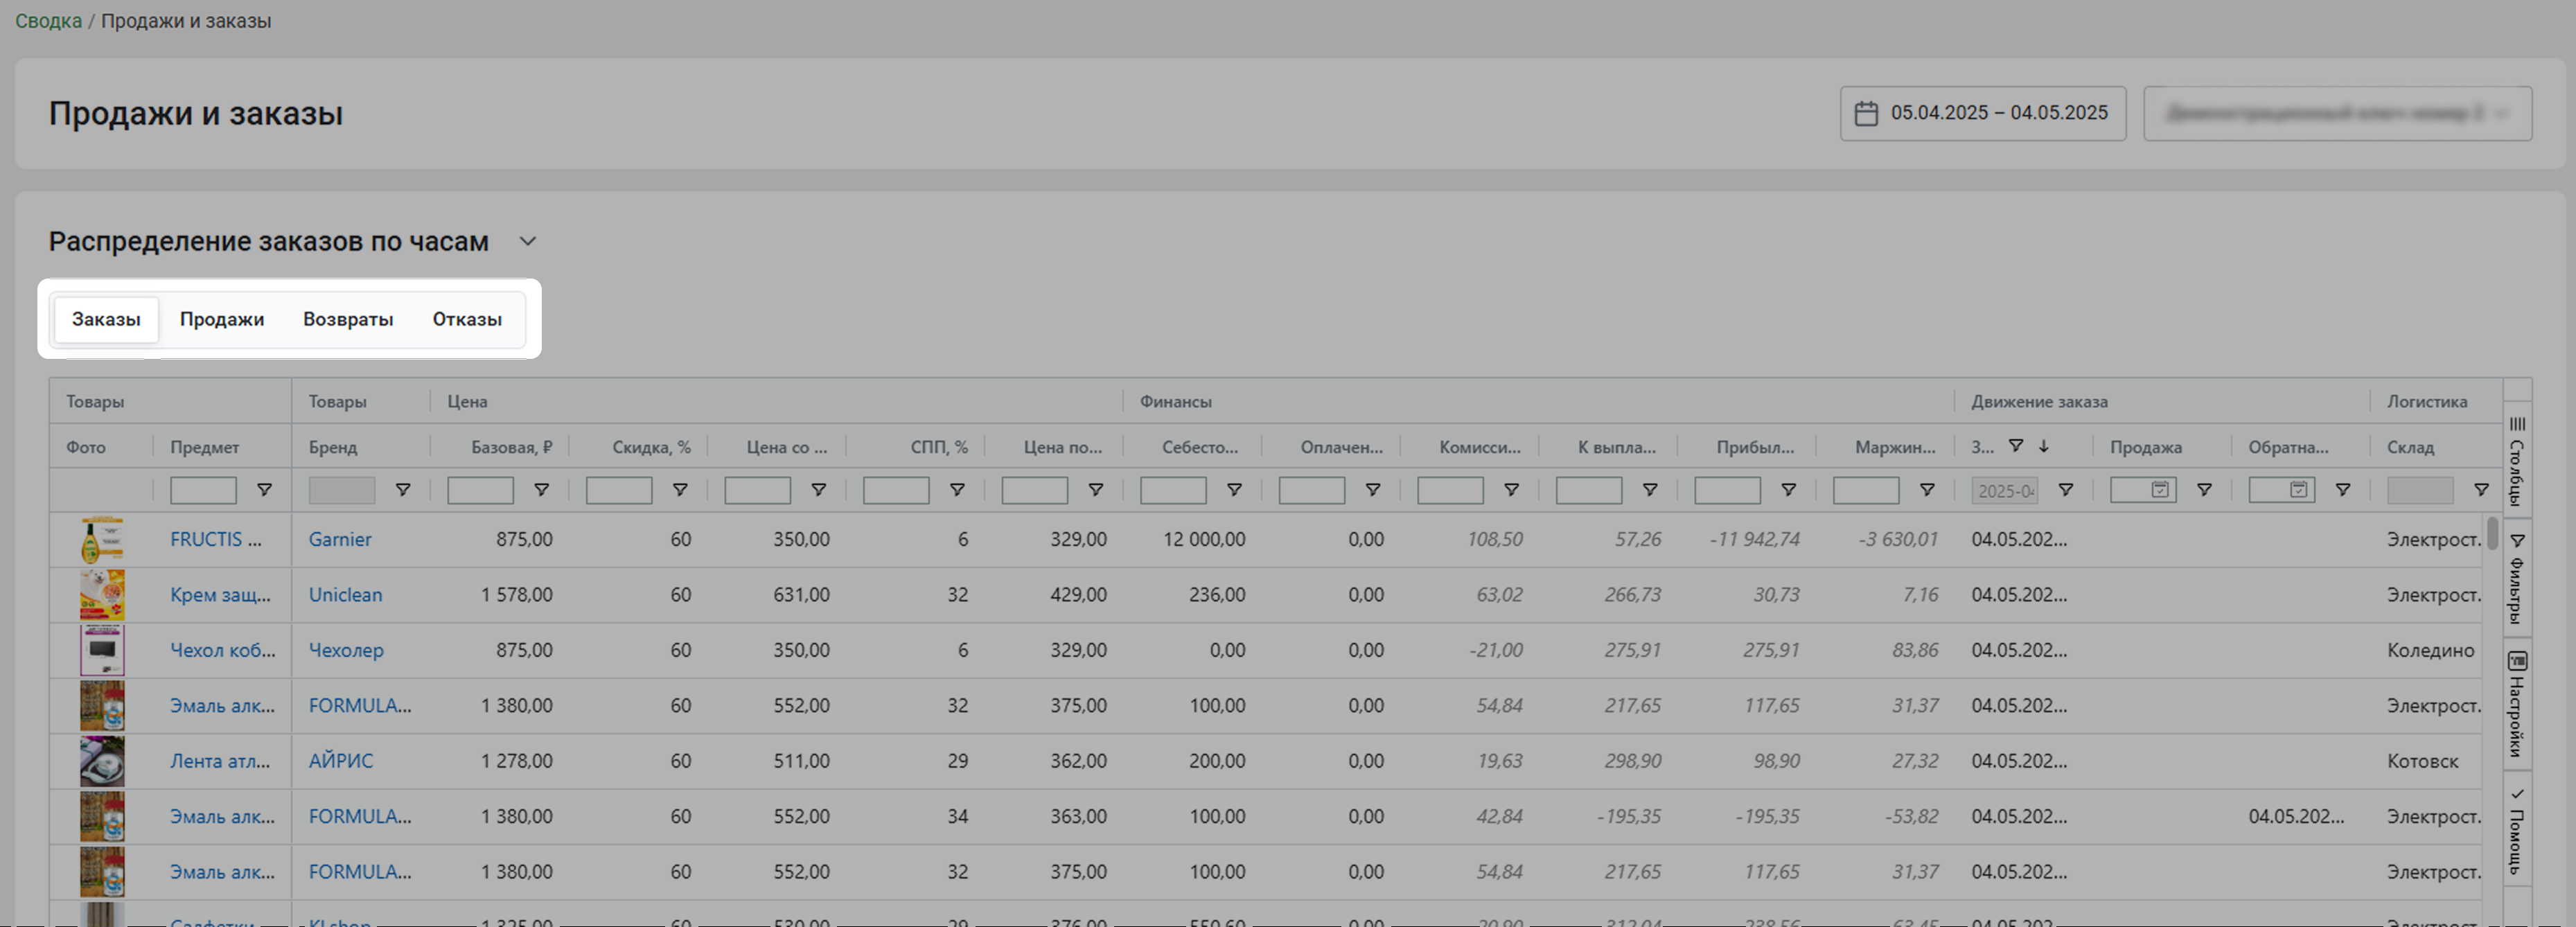Click Финансы group header
Viewport: 2576px width, 927px height.
[x=1175, y=401]
